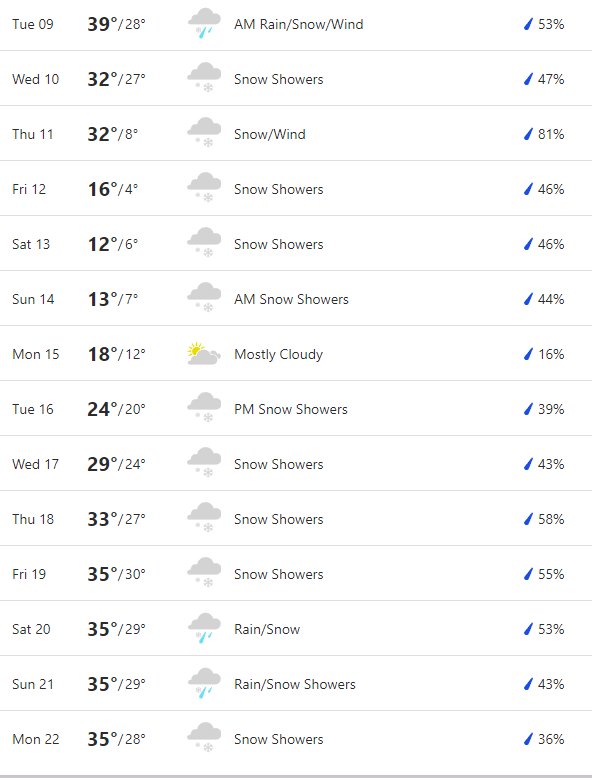Click the 55% precipitation chance for Fri 19

tap(551, 574)
